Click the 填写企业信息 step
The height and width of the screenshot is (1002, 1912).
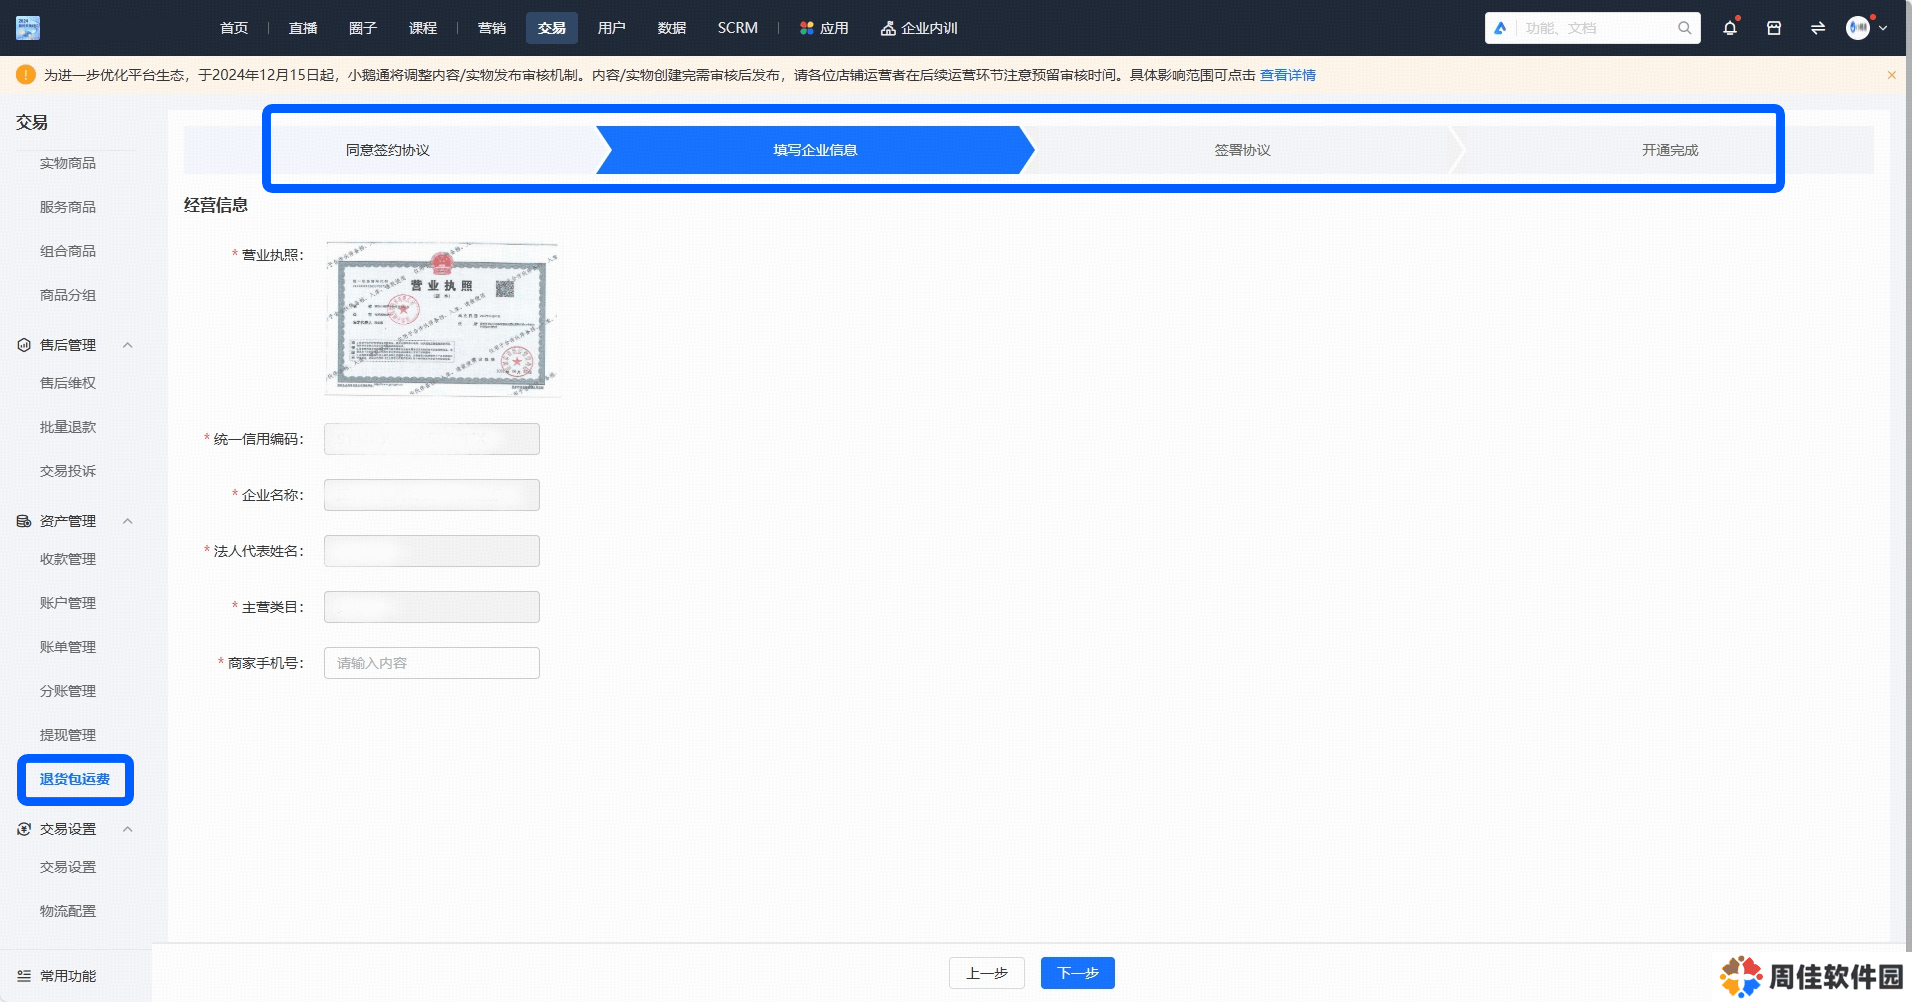(x=815, y=150)
